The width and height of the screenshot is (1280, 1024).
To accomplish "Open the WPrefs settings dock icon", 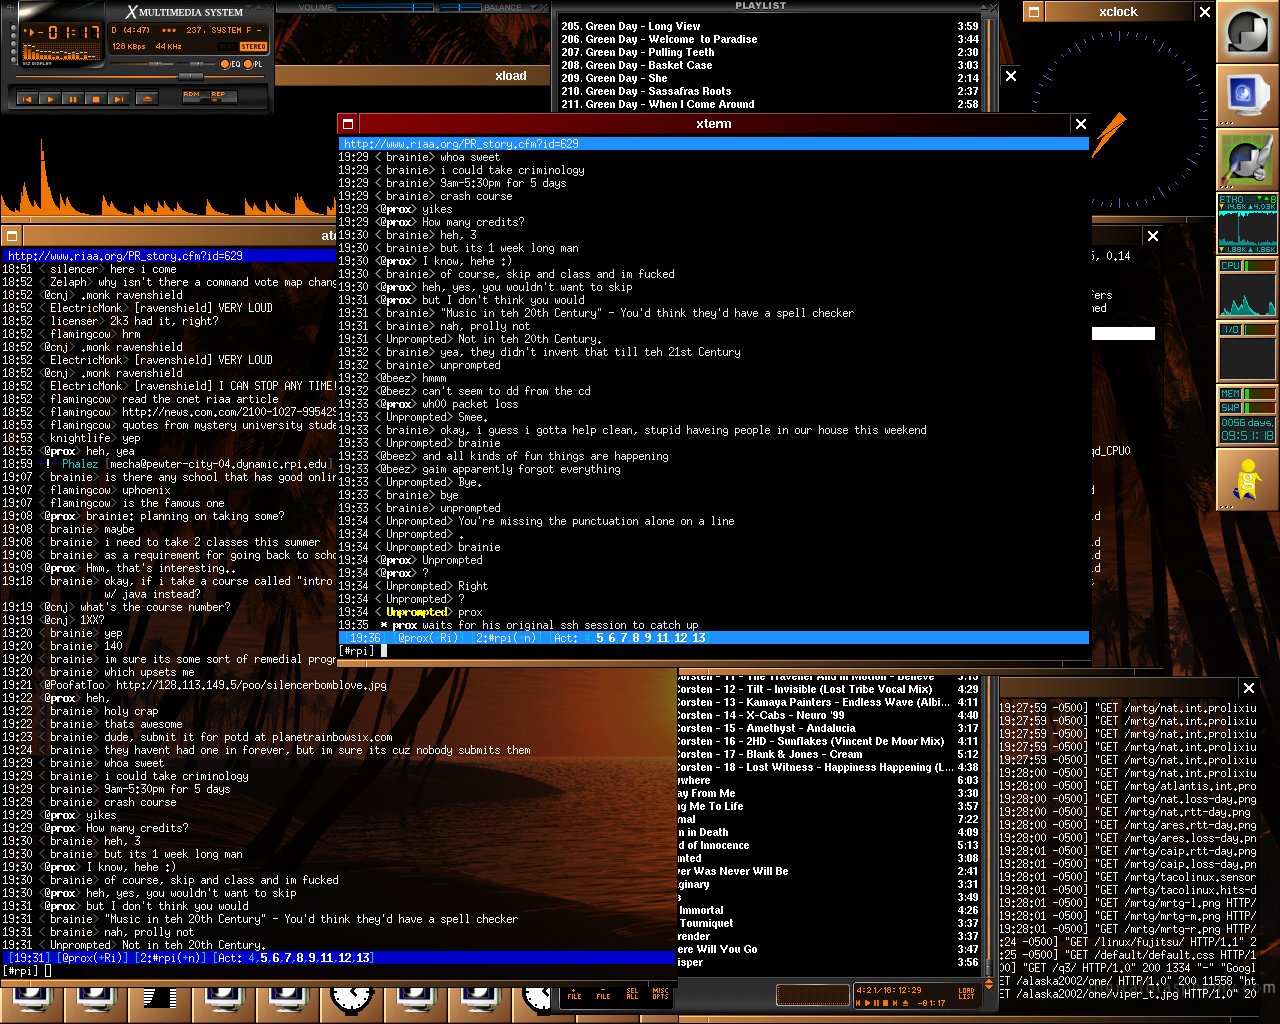I will point(1247,160).
